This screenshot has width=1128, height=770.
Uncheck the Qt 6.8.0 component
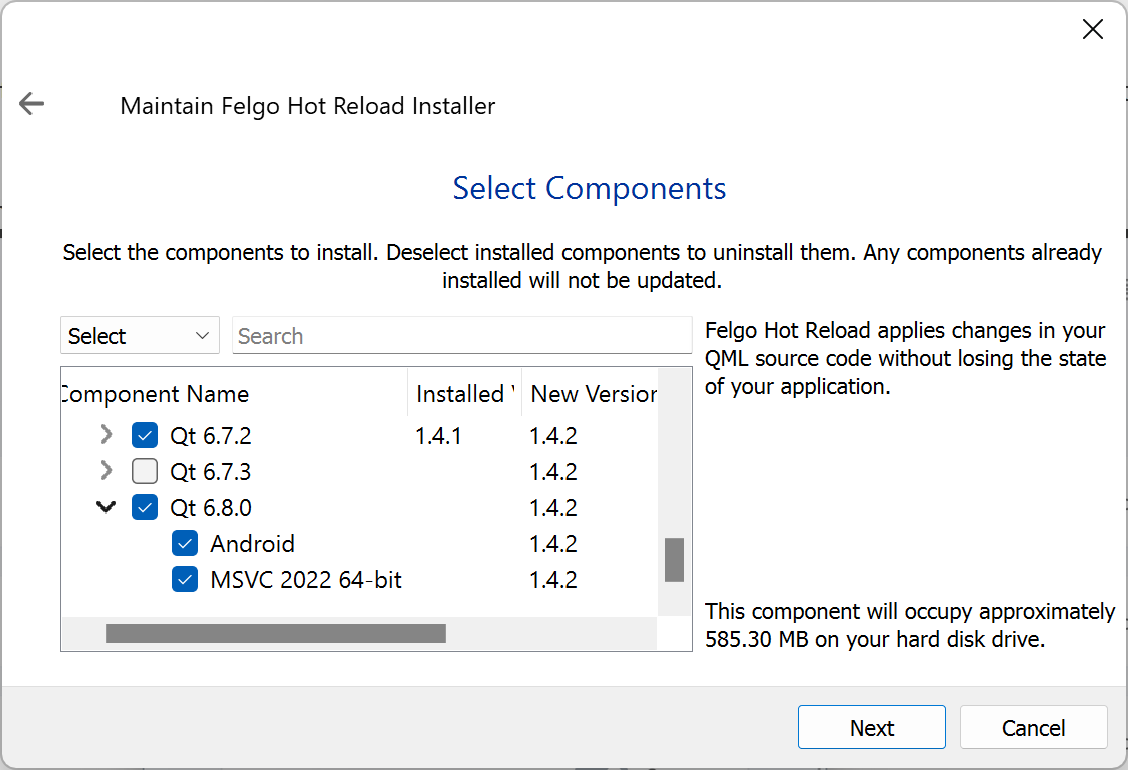(x=145, y=507)
